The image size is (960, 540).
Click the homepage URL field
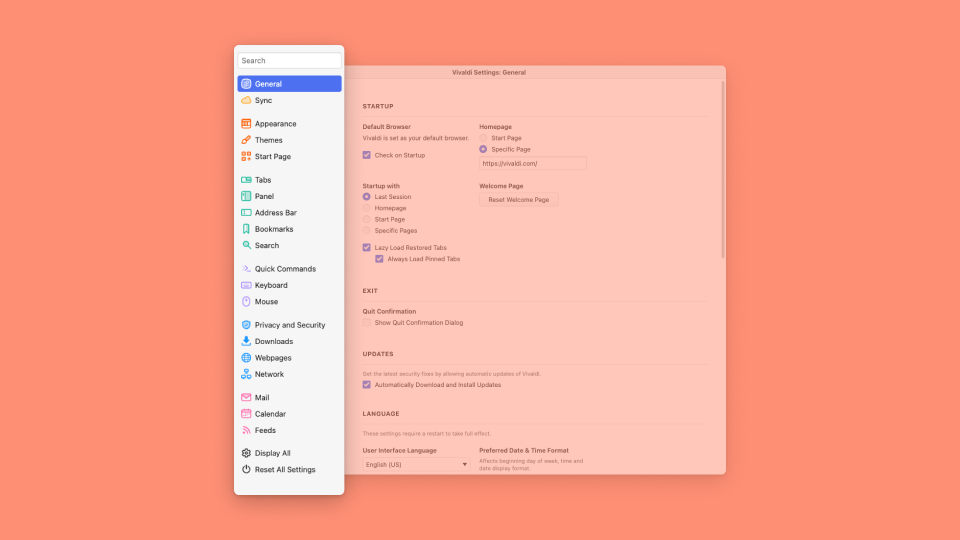coord(533,163)
